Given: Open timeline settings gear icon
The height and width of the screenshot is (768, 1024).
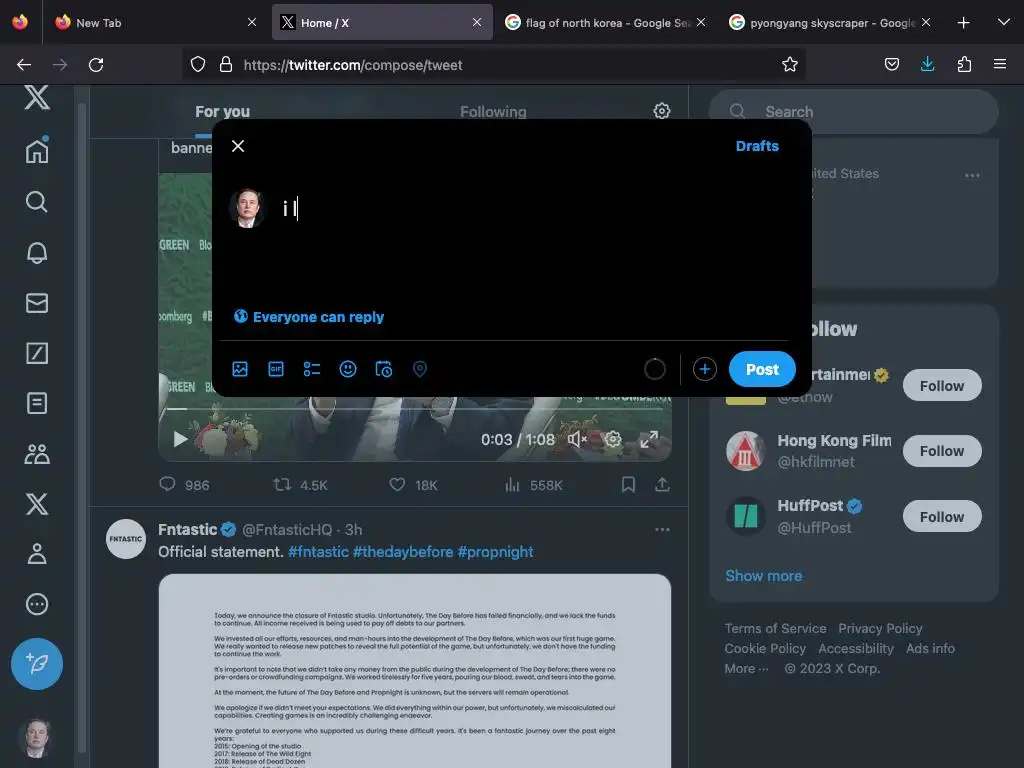Looking at the screenshot, I should (662, 111).
